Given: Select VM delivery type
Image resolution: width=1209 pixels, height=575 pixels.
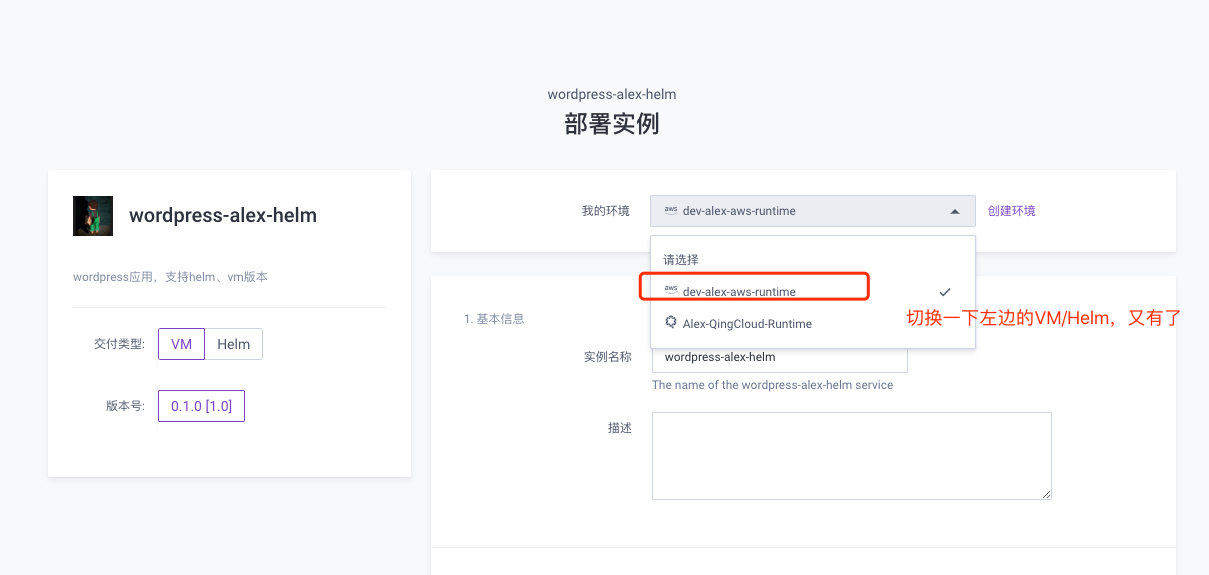Looking at the screenshot, I should (x=181, y=344).
